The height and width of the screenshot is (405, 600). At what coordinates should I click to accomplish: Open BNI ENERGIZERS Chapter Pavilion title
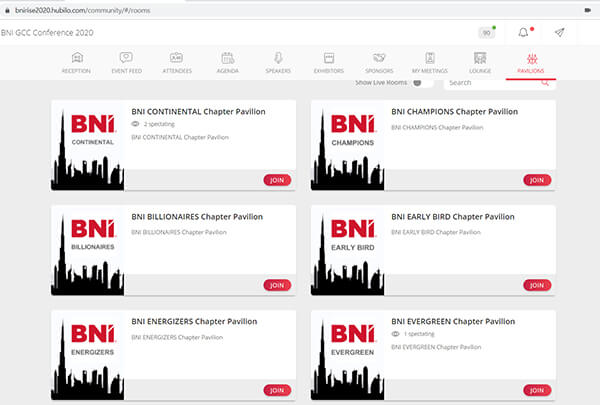[194, 322]
